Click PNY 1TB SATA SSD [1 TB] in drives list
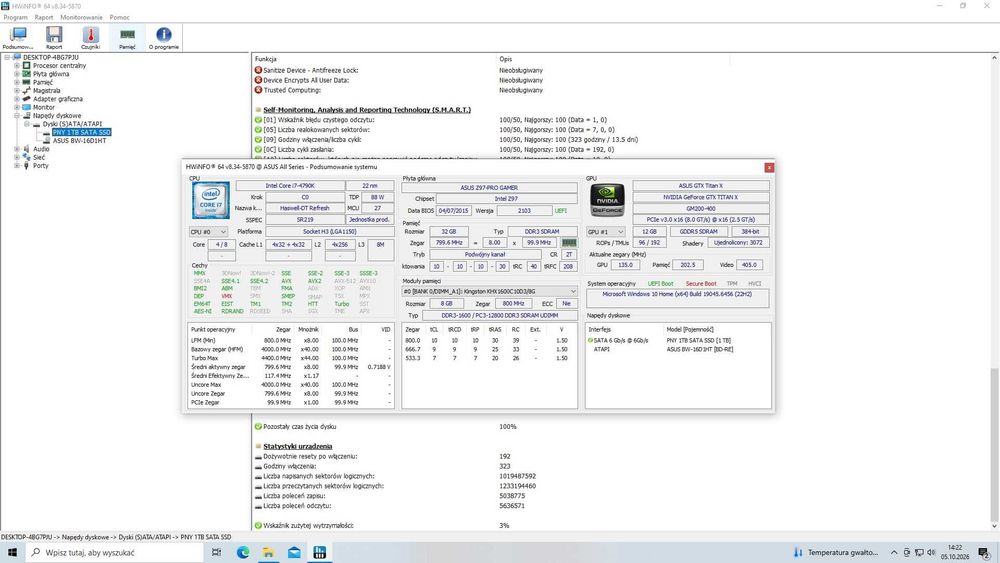Image resolution: width=1000 pixels, height=563 pixels. tap(698, 340)
